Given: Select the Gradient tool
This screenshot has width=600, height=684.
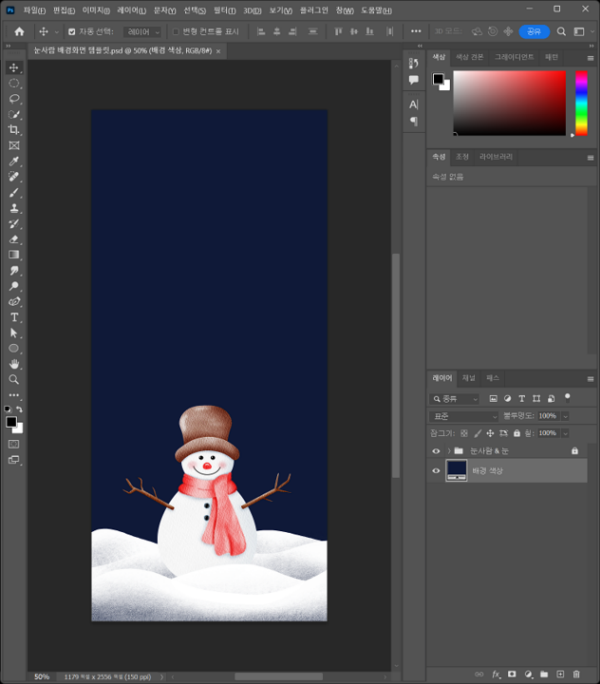Looking at the screenshot, I should pos(14,255).
